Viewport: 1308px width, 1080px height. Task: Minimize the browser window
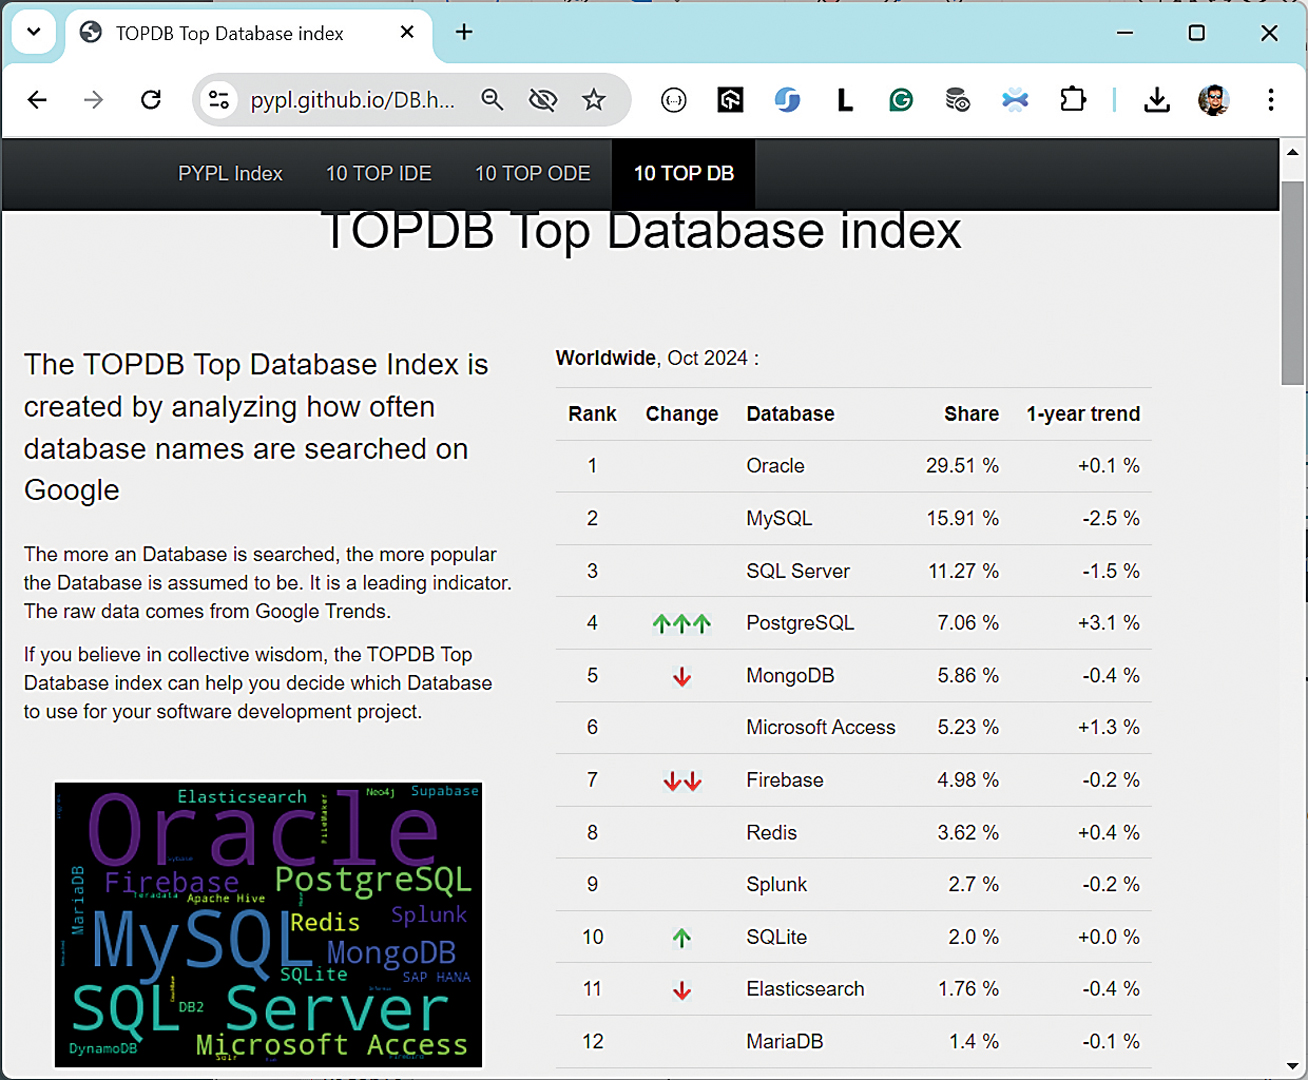tap(1125, 33)
